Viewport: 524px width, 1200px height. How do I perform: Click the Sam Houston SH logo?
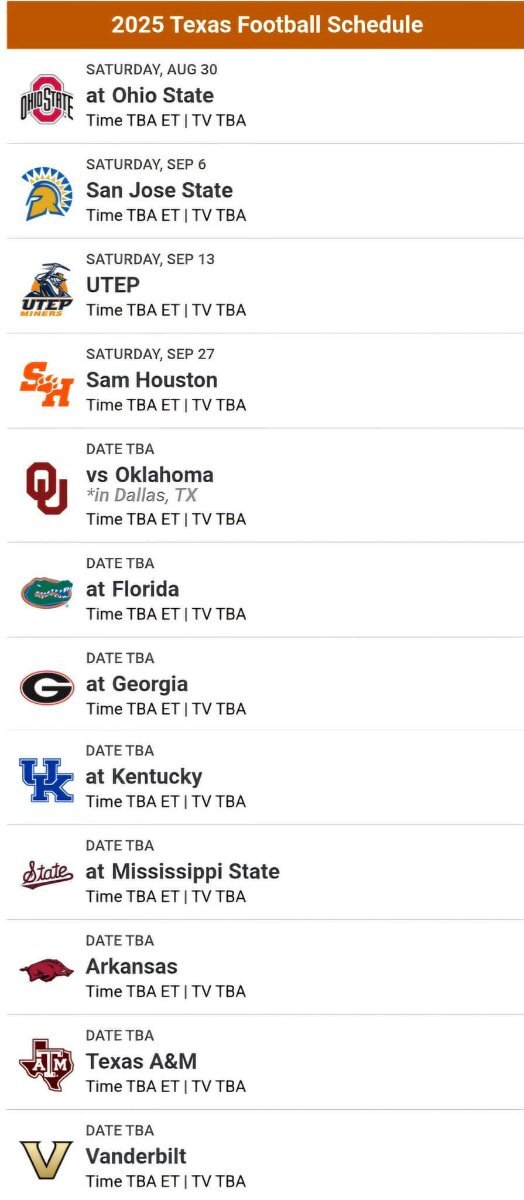[x=47, y=384]
